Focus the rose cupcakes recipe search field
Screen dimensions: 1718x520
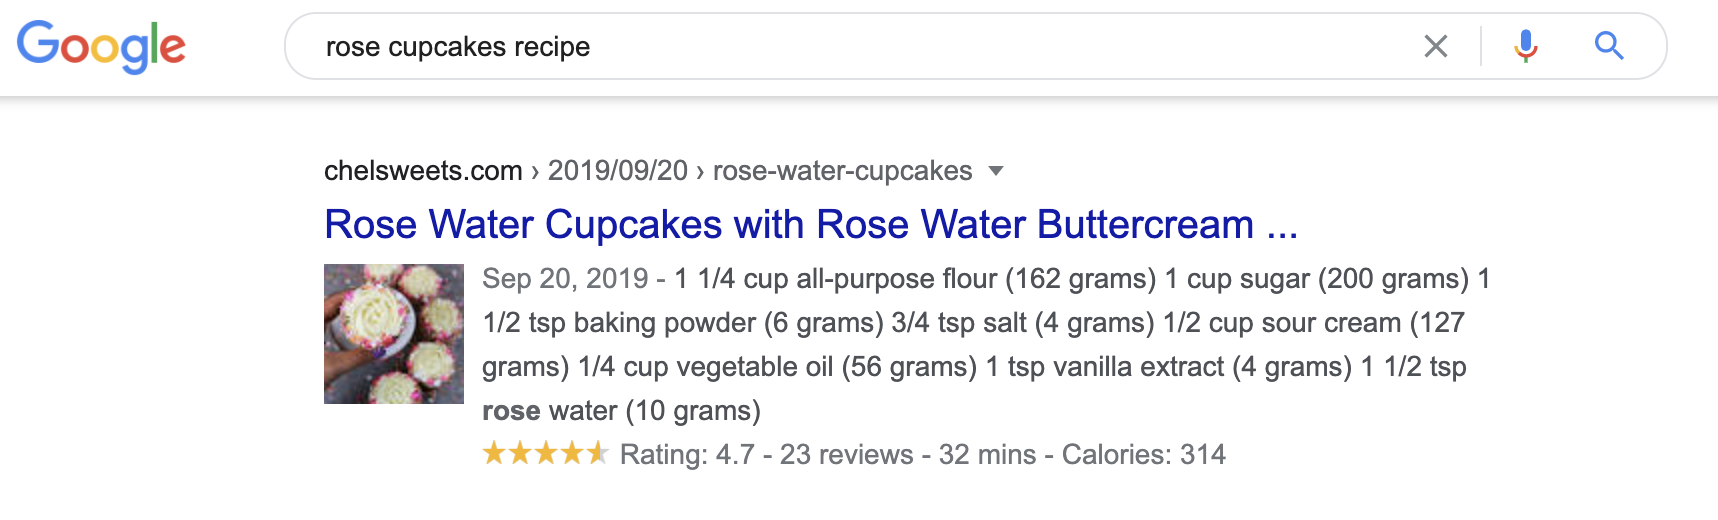click(860, 46)
